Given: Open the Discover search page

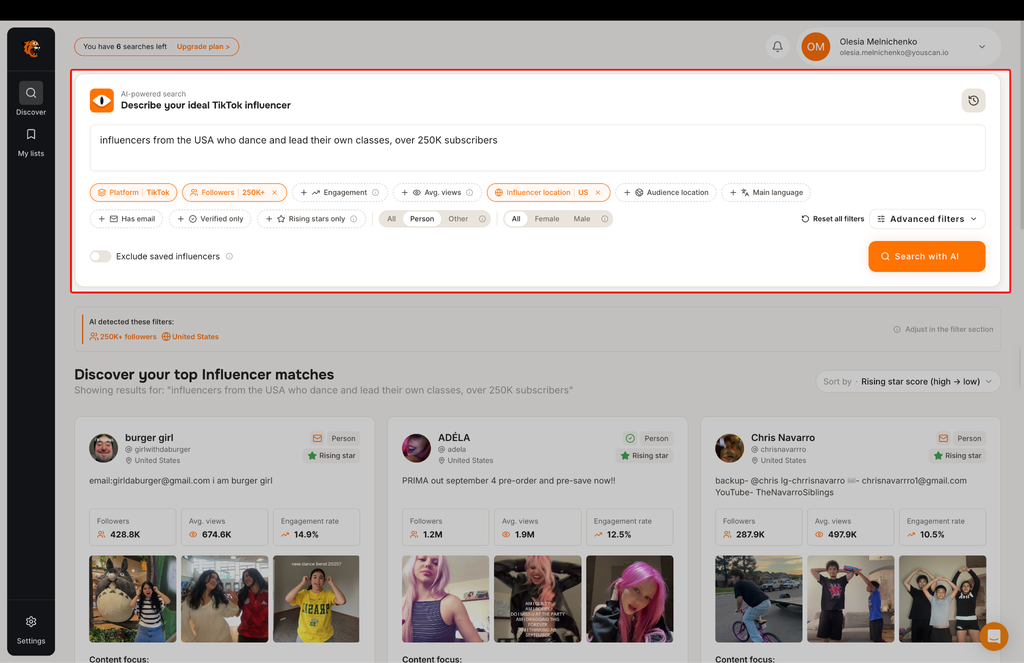Looking at the screenshot, I should click(x=31, y=99).
